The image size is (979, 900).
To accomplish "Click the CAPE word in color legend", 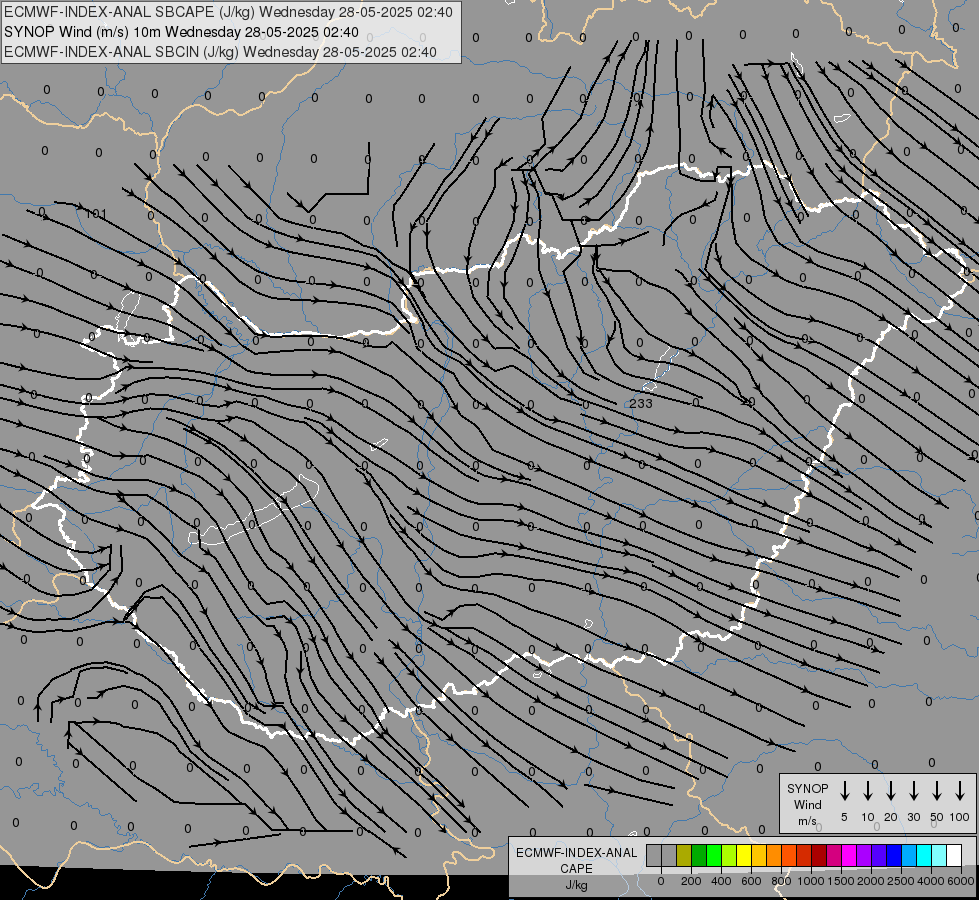I will tap(576, 869).
